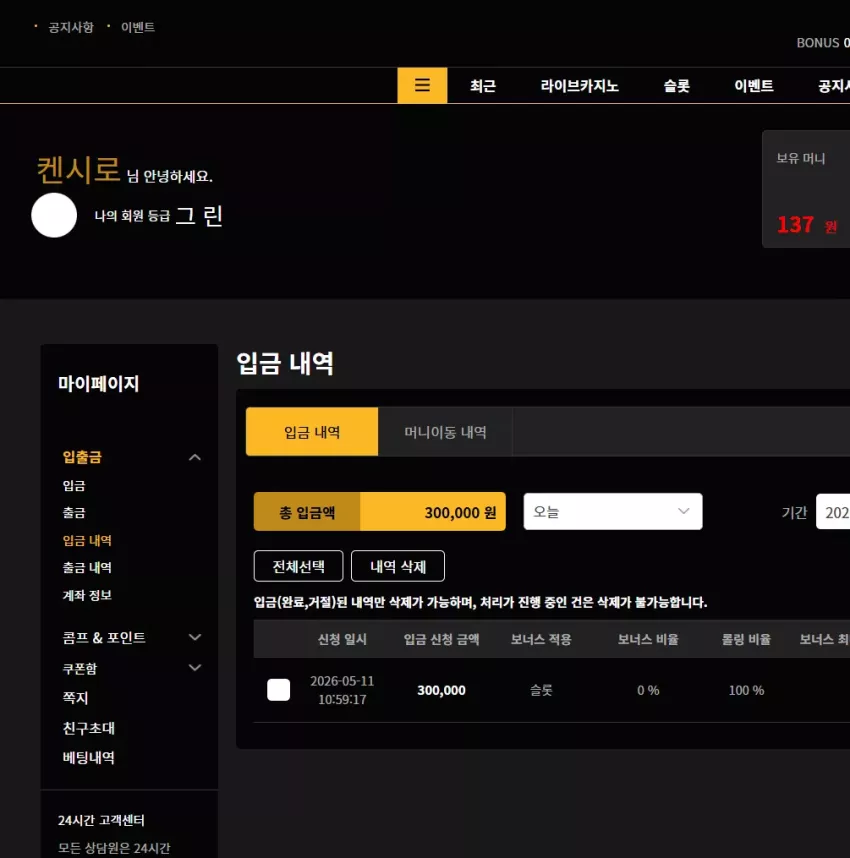Click the 켄시로 username text
The height and width of the screenshot is (858, 850).
[78, 170]
